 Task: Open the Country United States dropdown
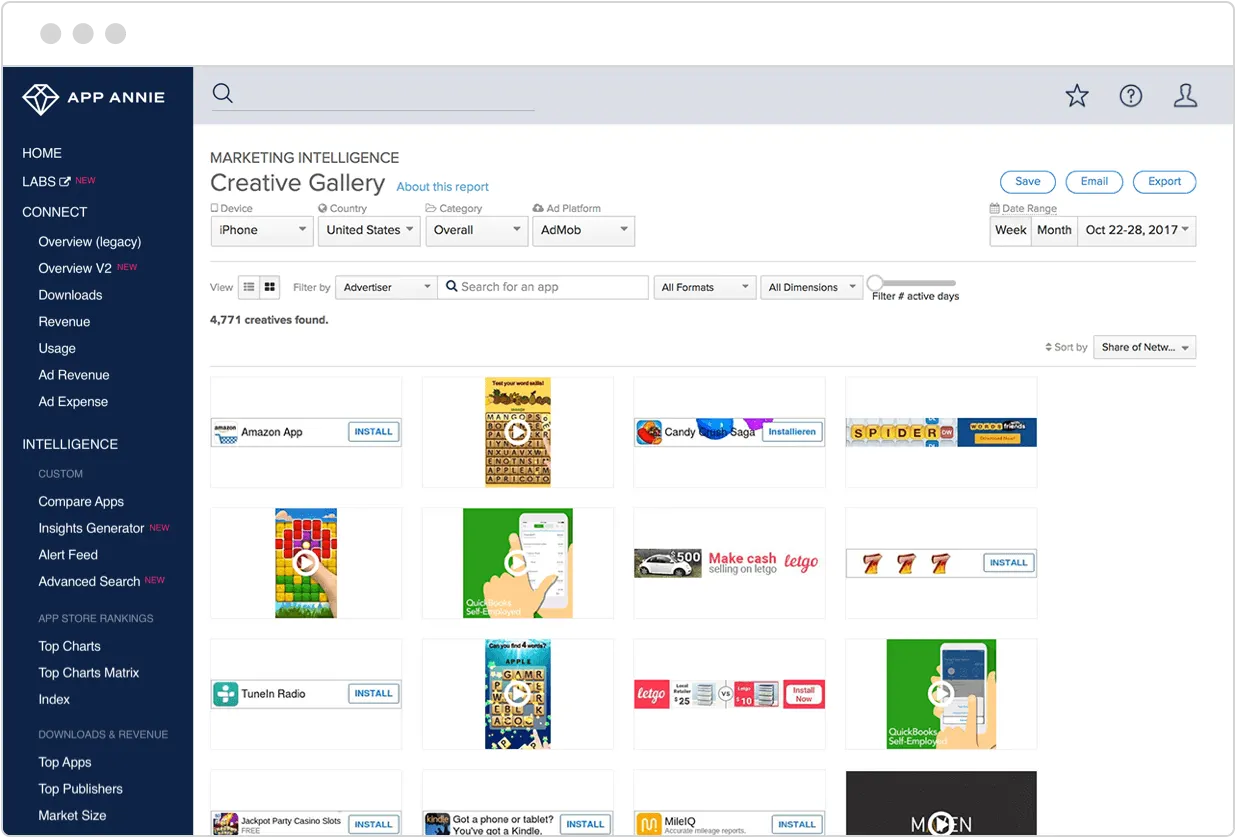[369, 231]
